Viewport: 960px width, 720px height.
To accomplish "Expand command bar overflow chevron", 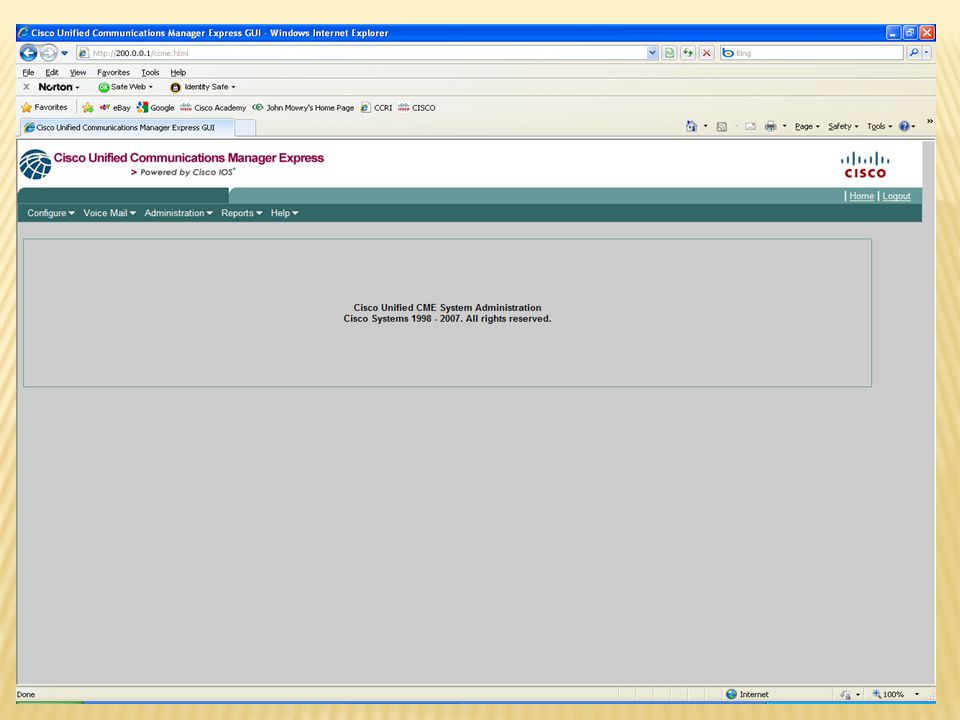I will click(x=929, y=121).
